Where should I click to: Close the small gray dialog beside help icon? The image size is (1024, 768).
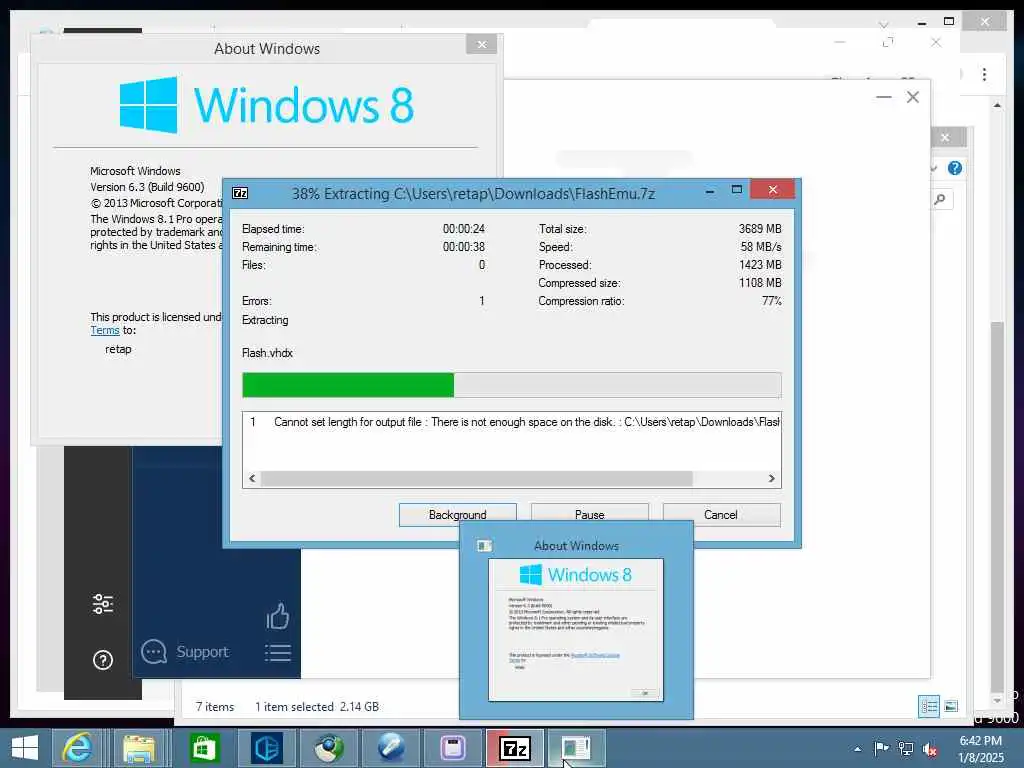coord(945,137)
